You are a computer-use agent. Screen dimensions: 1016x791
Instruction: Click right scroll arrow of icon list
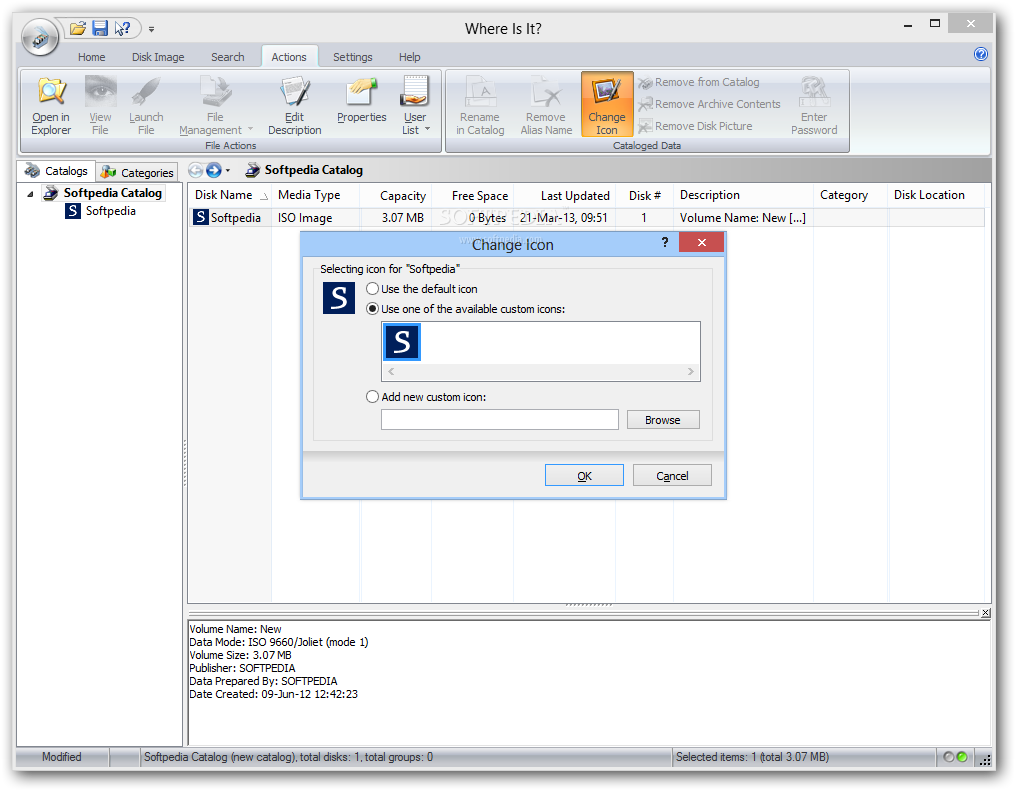click(x=691, y=372)
